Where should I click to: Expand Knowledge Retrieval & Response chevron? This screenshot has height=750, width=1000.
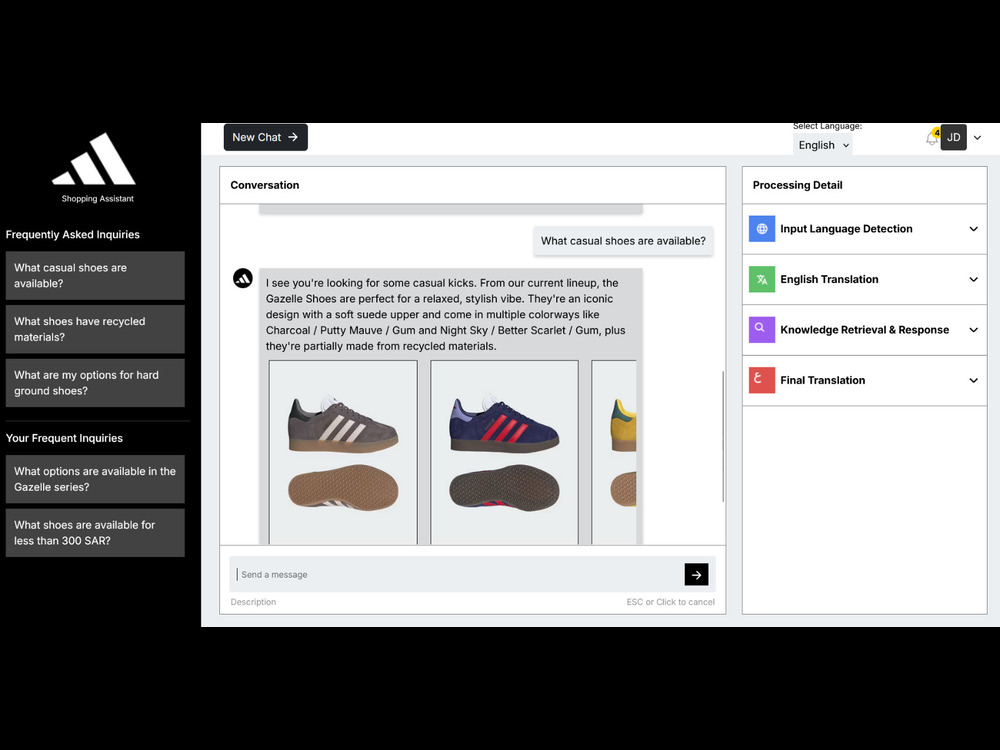coord(973,330)
